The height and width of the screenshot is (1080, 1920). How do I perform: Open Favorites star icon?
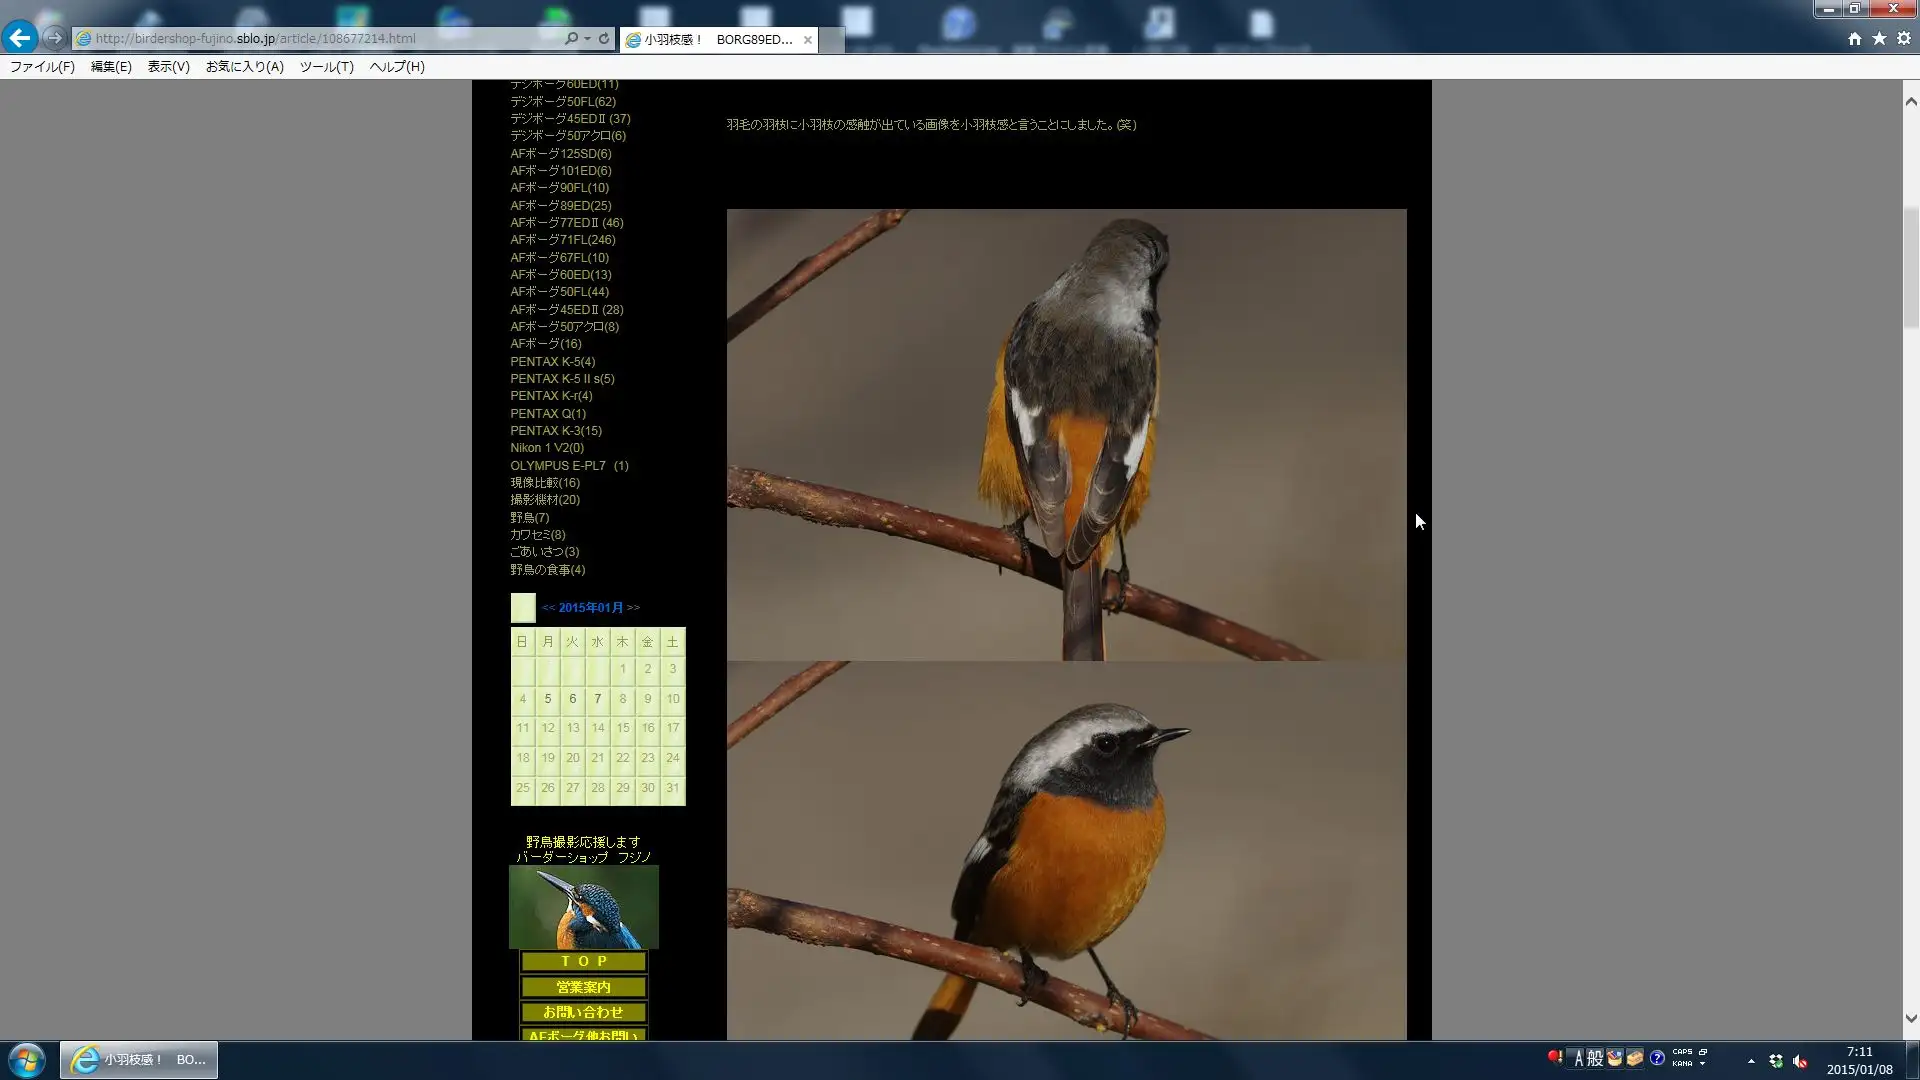point(1879,39)
